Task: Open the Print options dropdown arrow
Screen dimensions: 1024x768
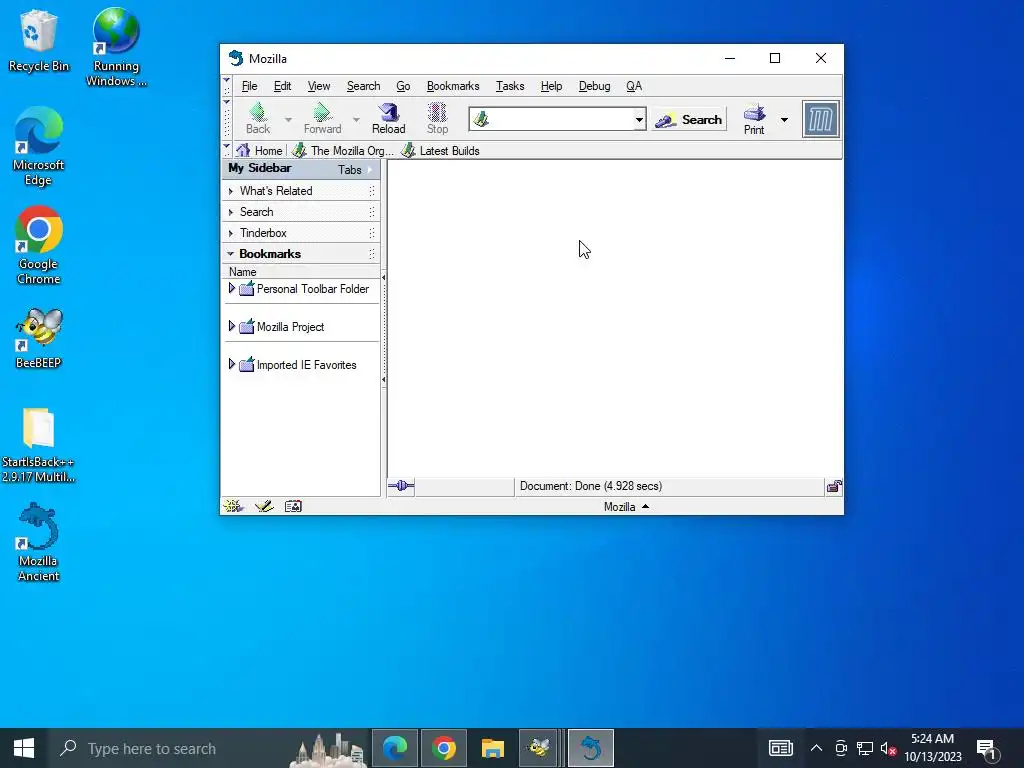Action: [x=784, y=120]
